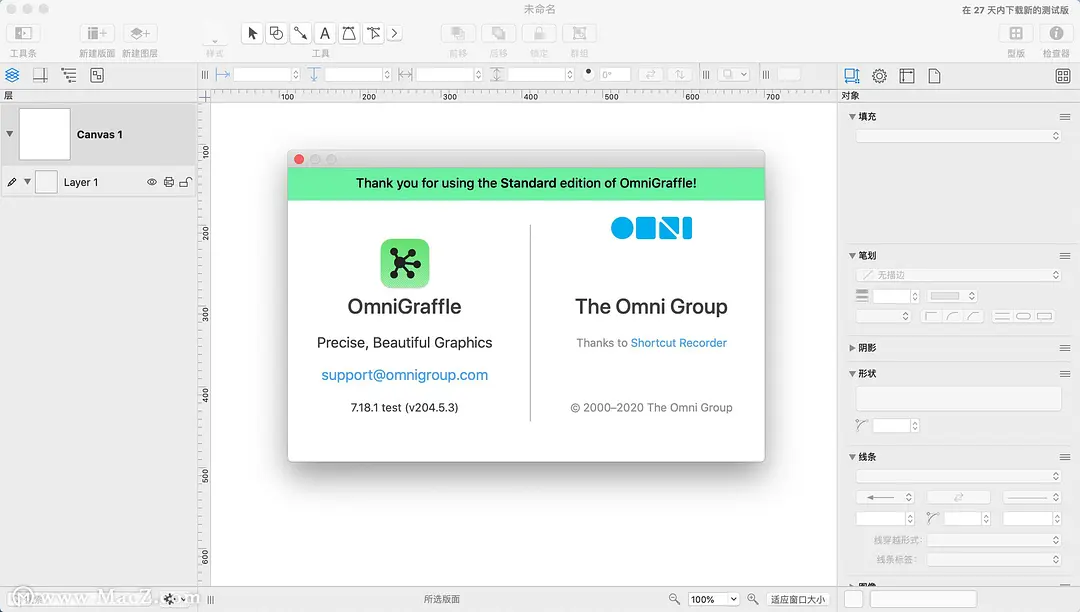This screenshot has width=1080, height=612.
Task: Pick the Shape tool
Action: 276,33
